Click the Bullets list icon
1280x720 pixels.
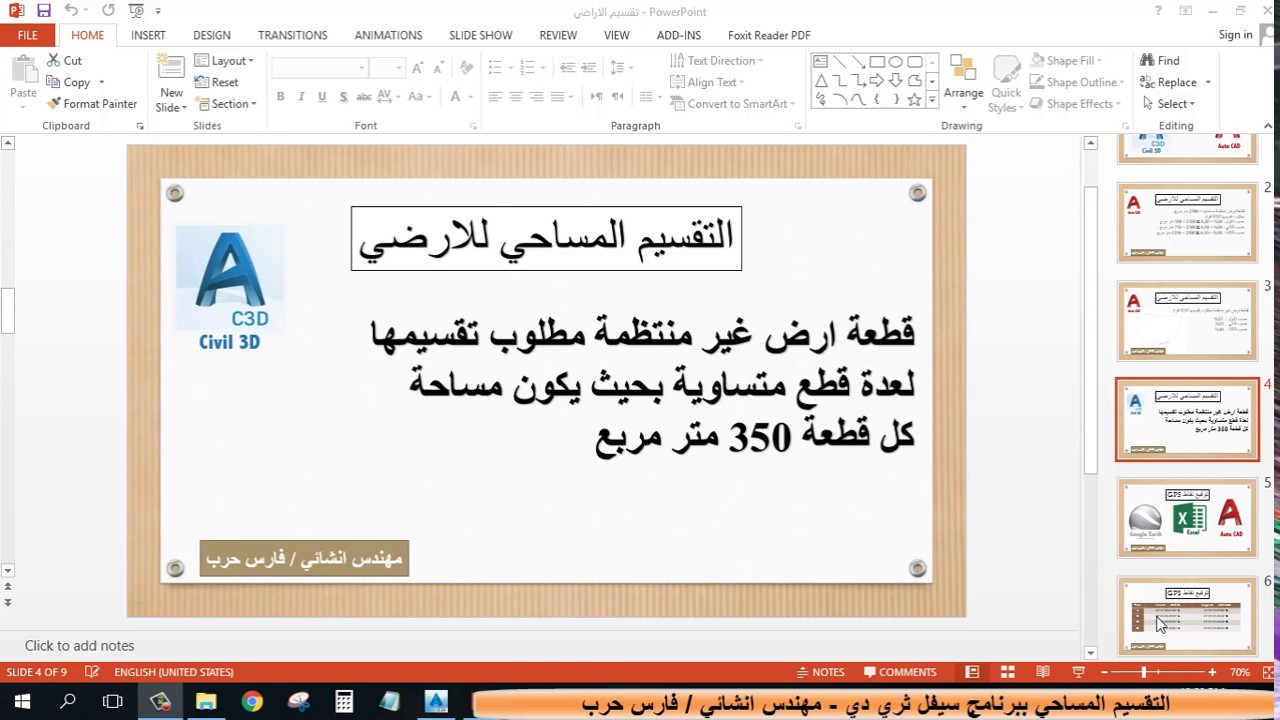(x=496, y=68)
